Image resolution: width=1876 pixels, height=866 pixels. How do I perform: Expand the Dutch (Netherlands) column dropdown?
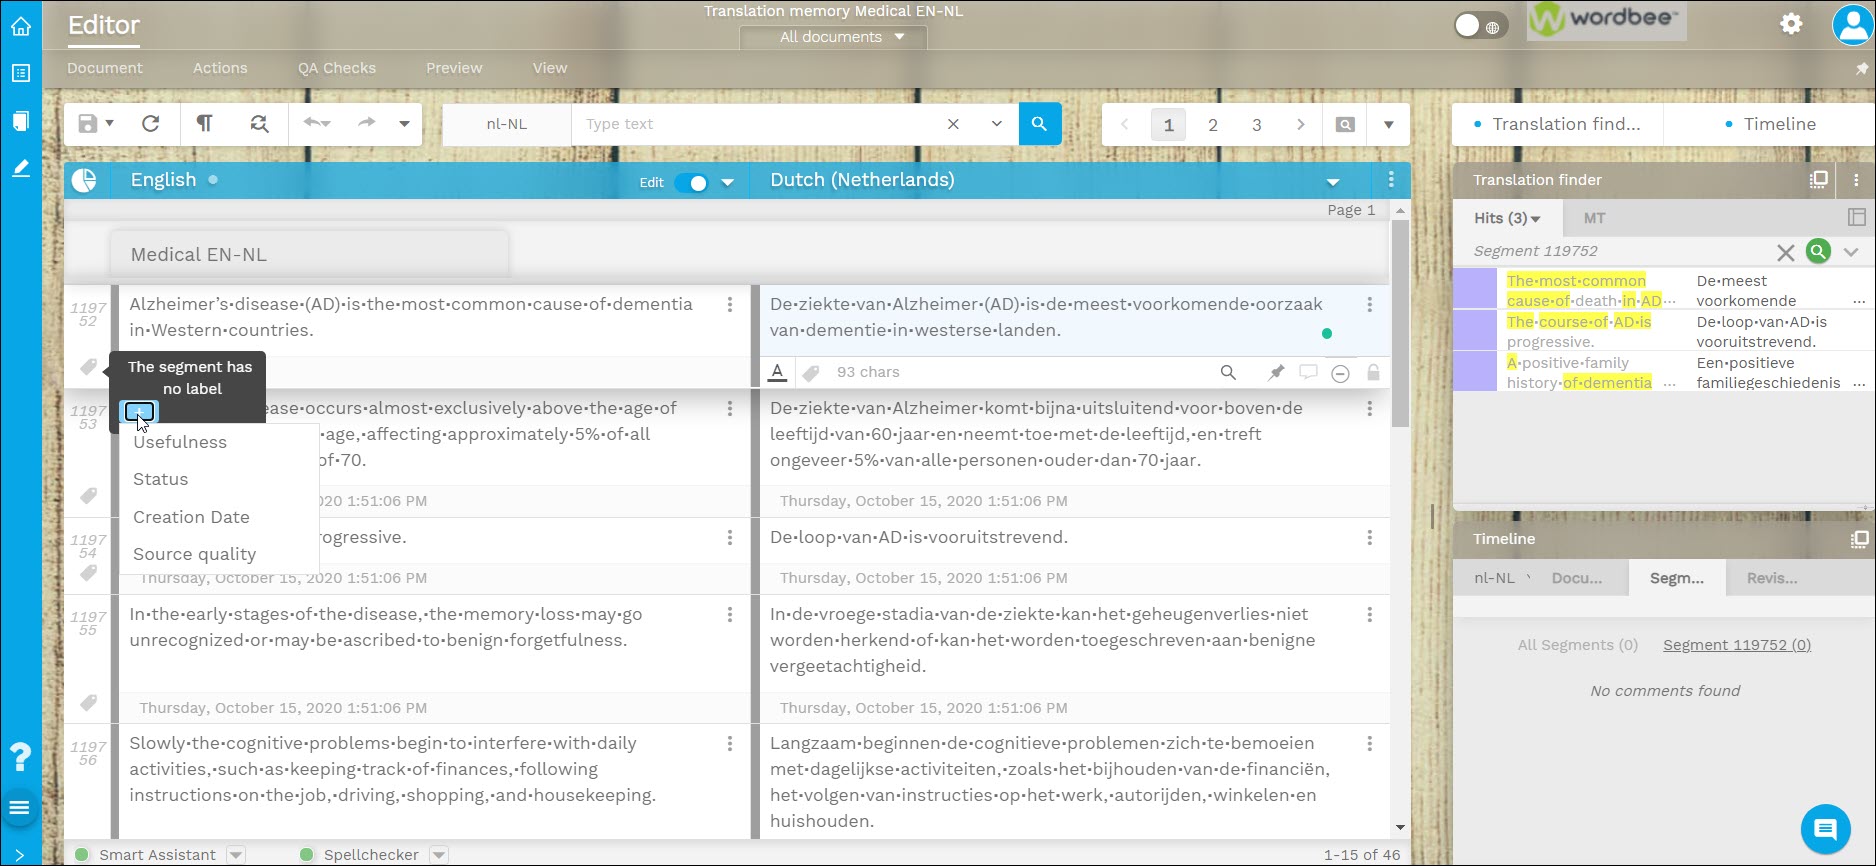1332,182
